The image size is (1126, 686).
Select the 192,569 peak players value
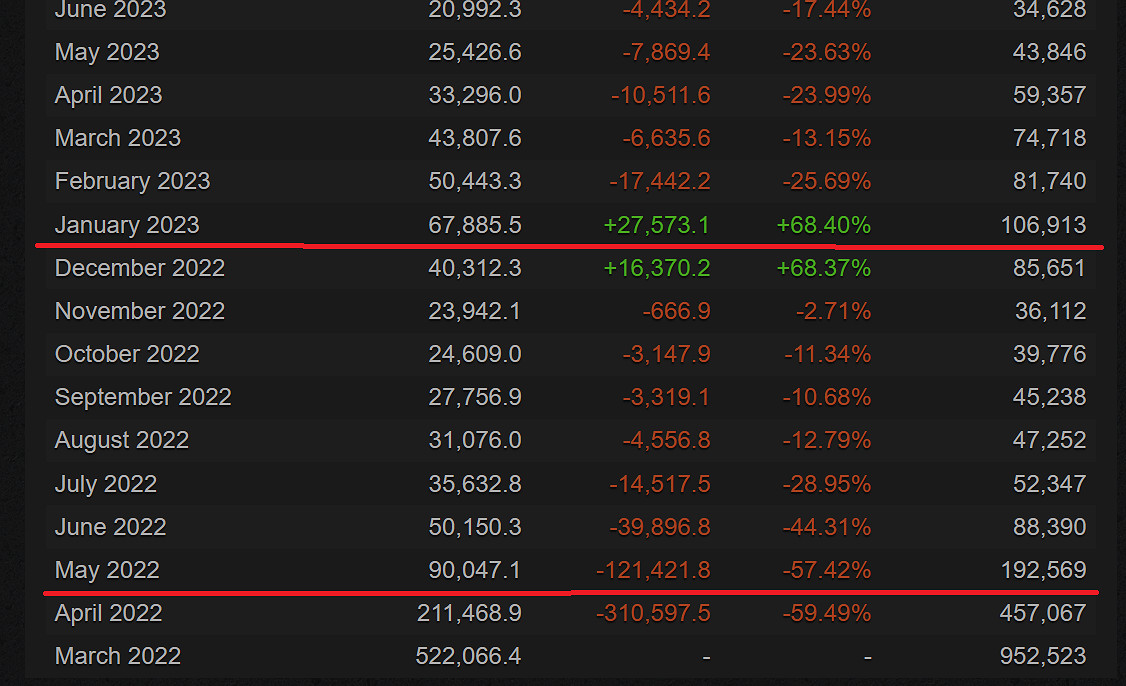click(1043, 570)
